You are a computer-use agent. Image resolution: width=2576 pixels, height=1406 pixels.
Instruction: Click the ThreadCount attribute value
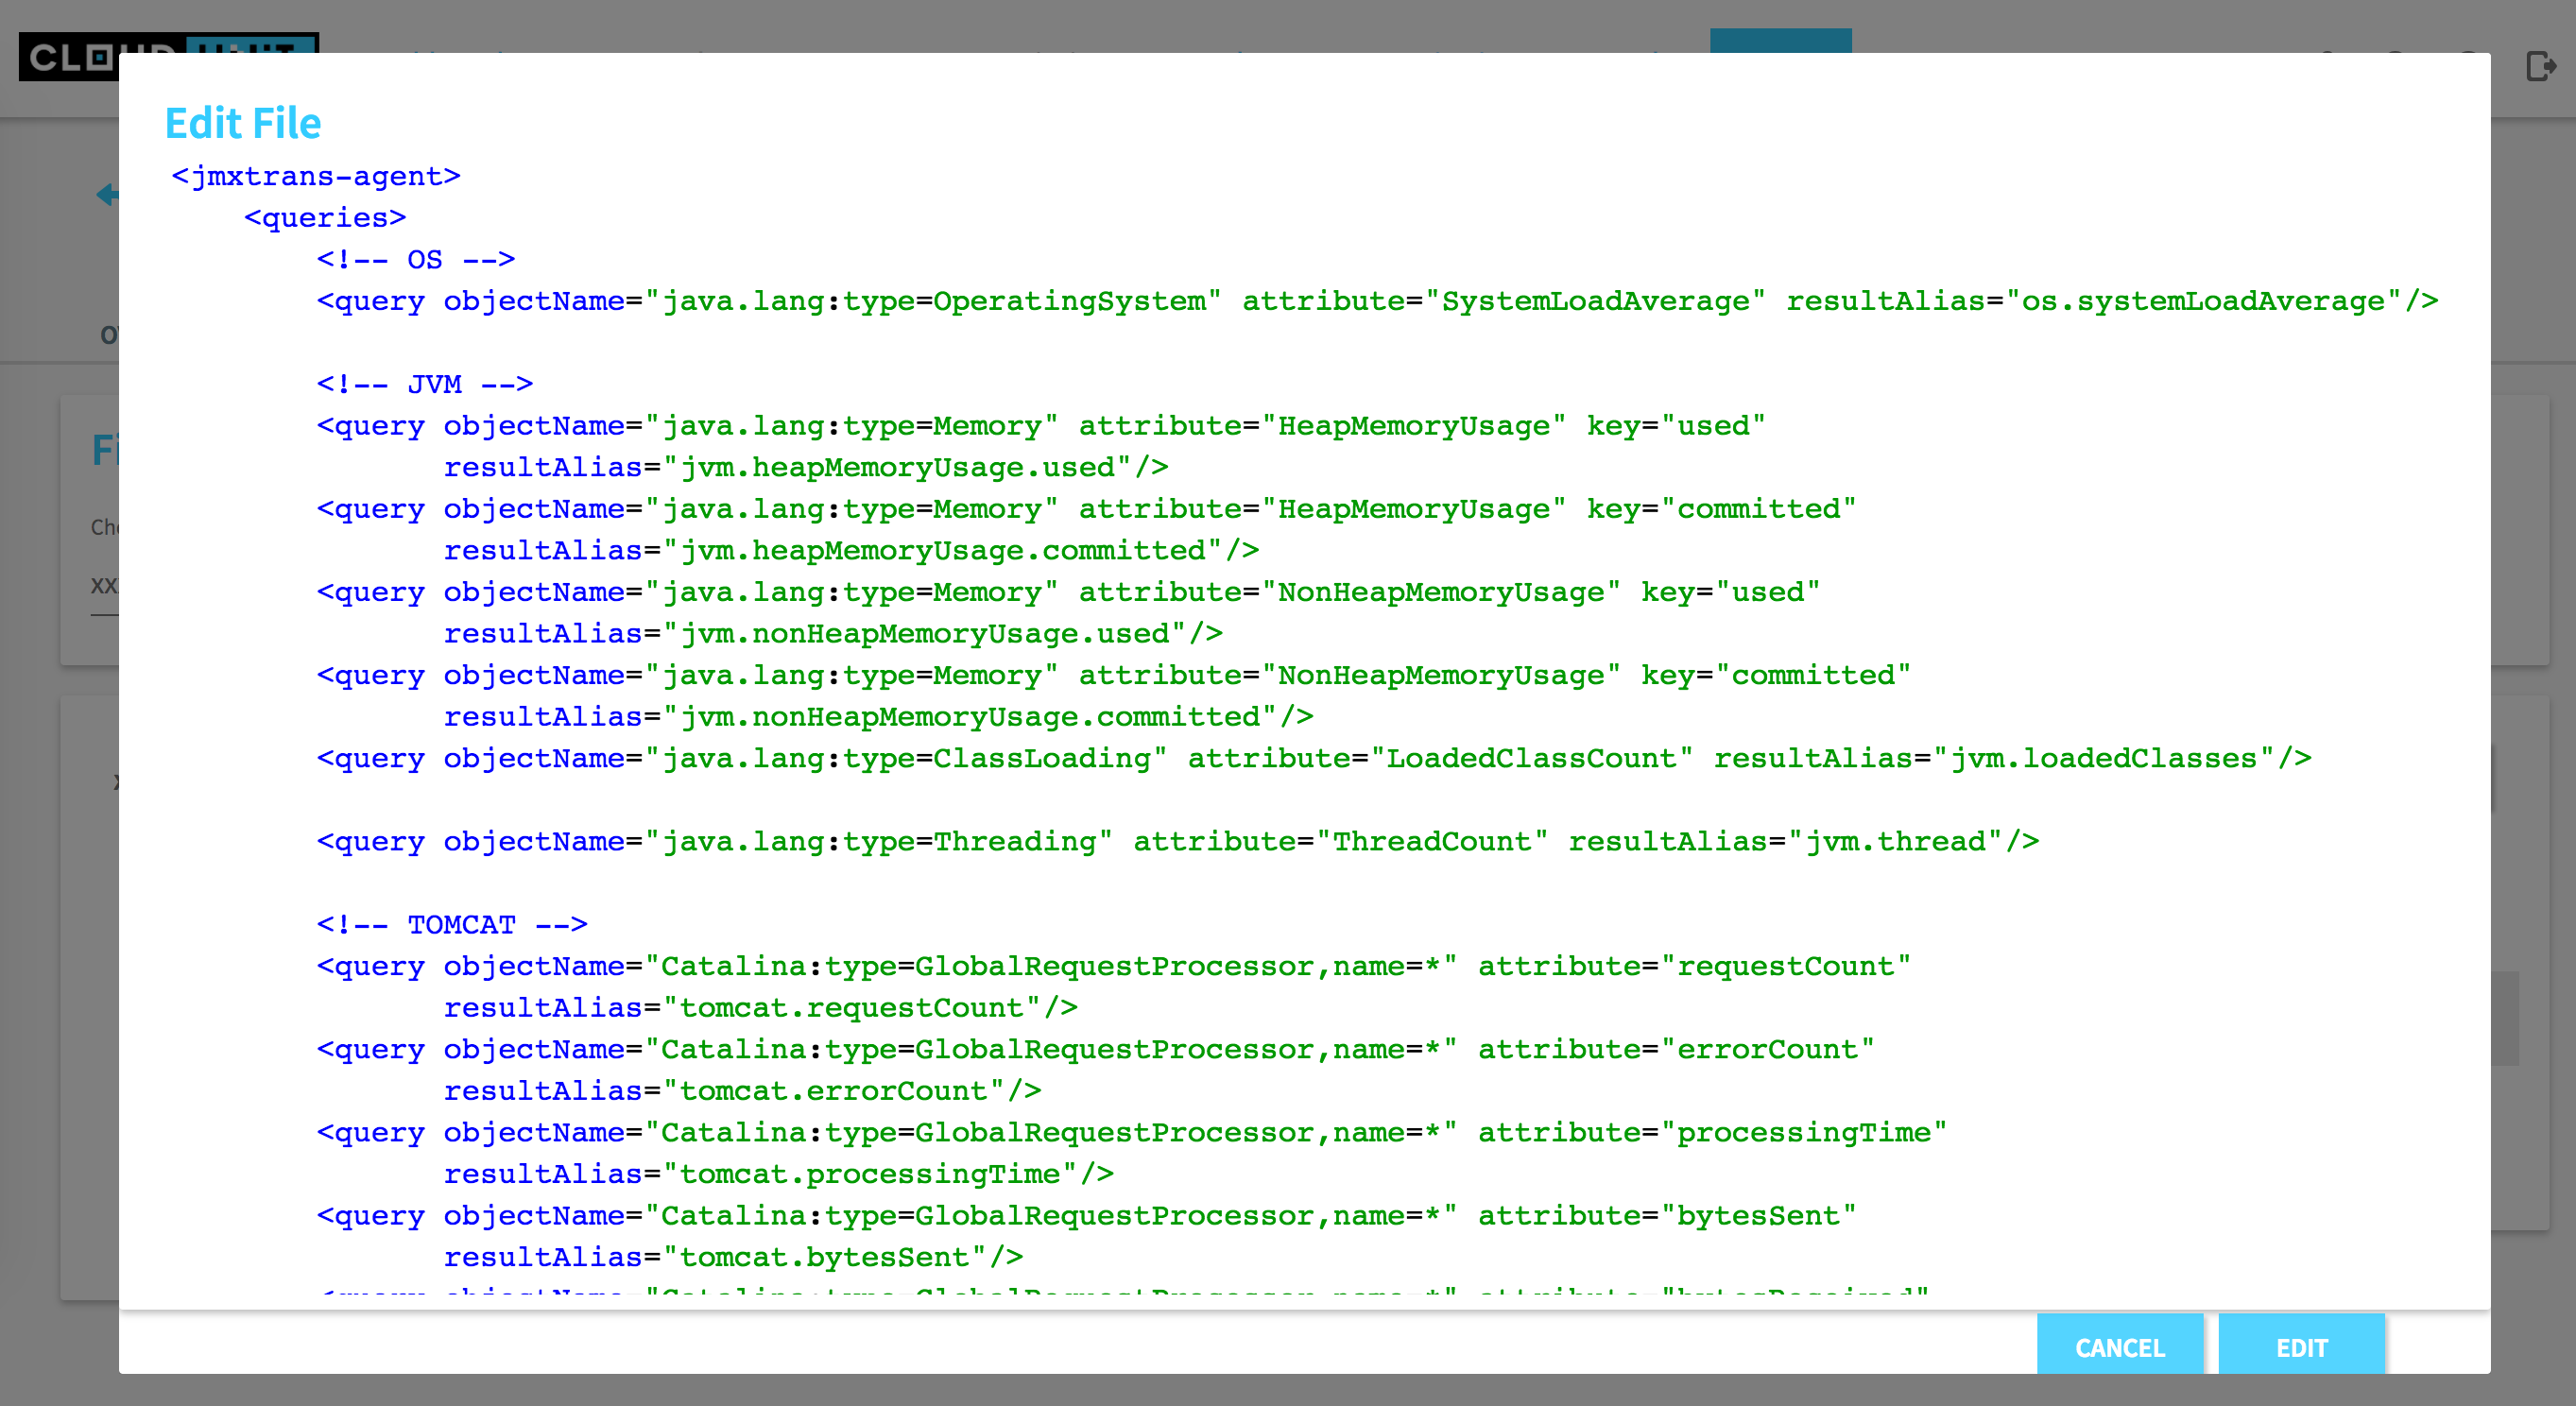[1431, 842]
